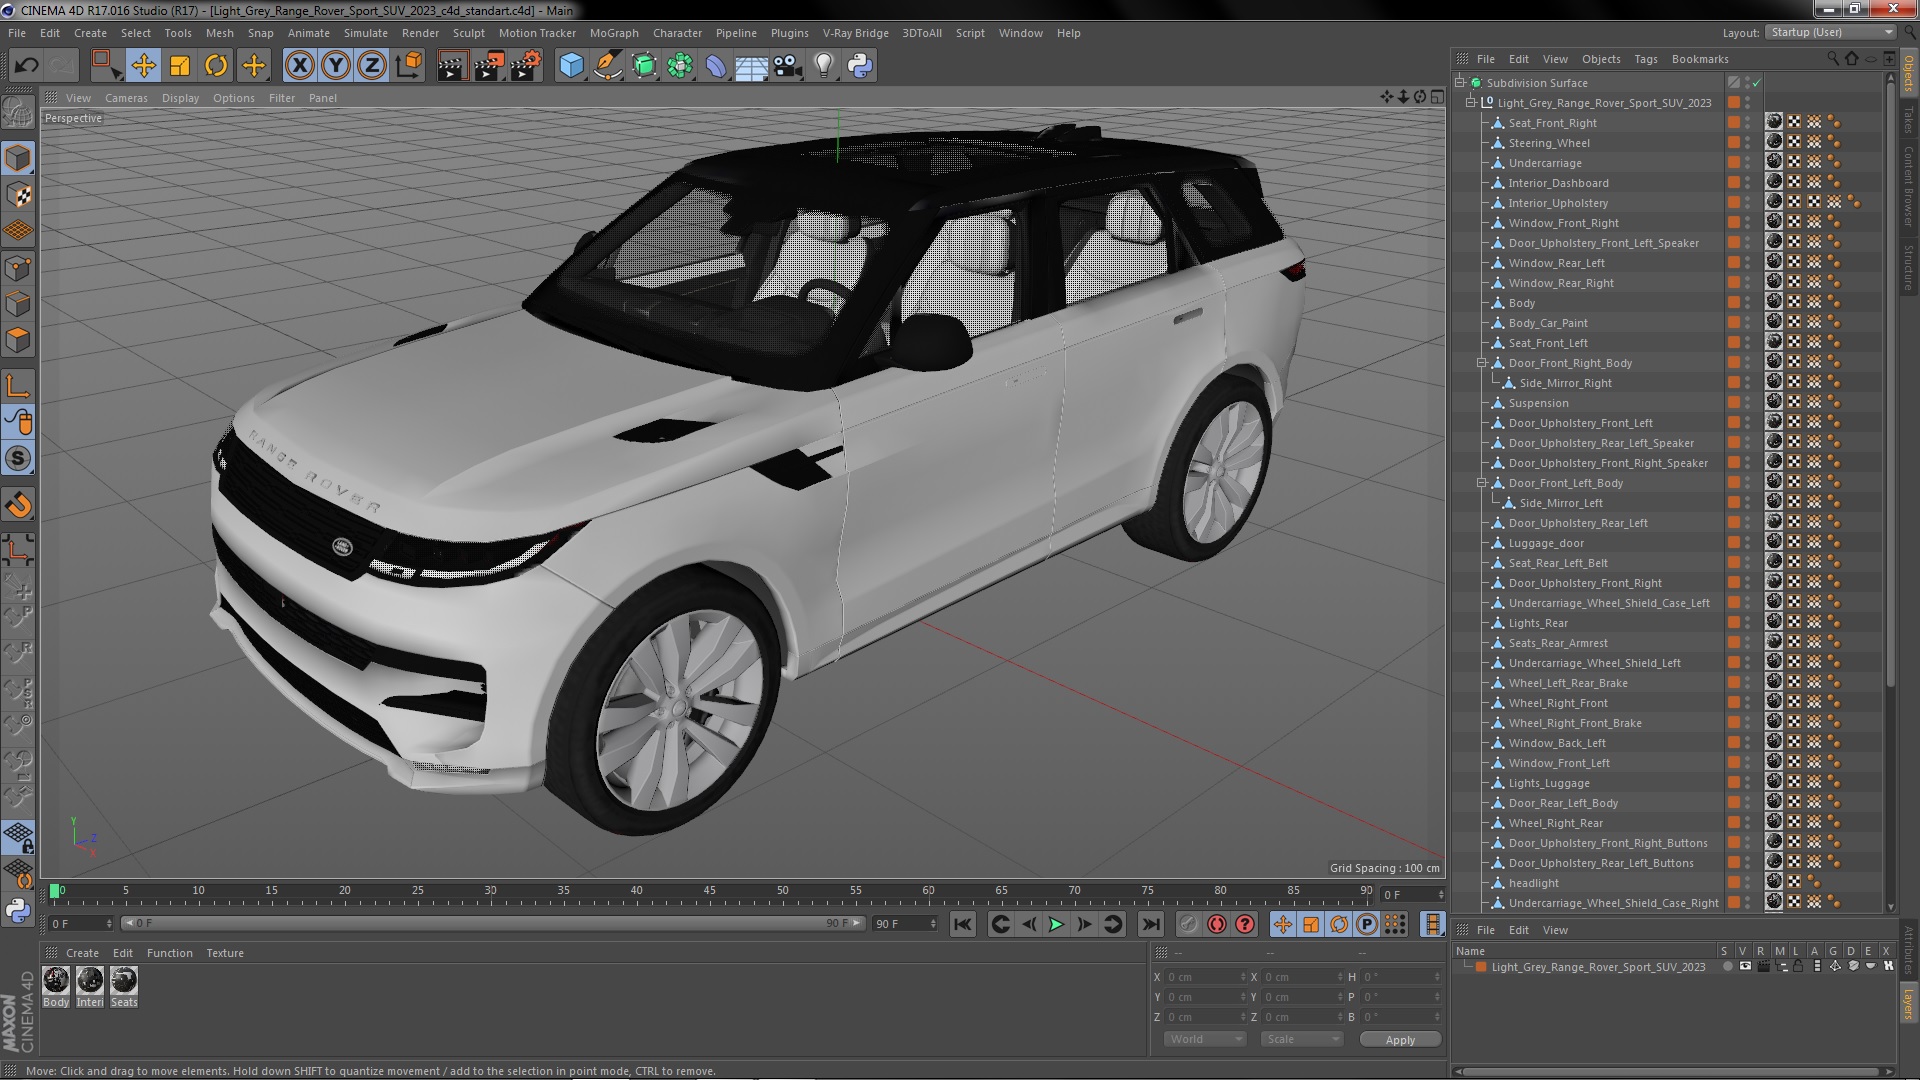1920x1080 pixels.
Task: Click the green array modeling icon
Action: 680,66
